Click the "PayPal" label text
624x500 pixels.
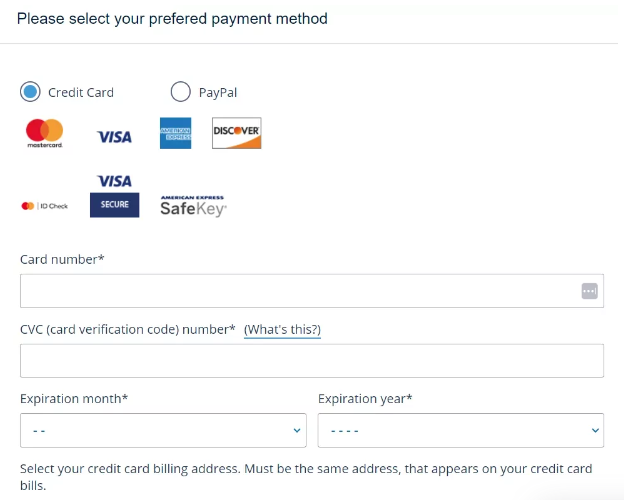coord(218,92)
